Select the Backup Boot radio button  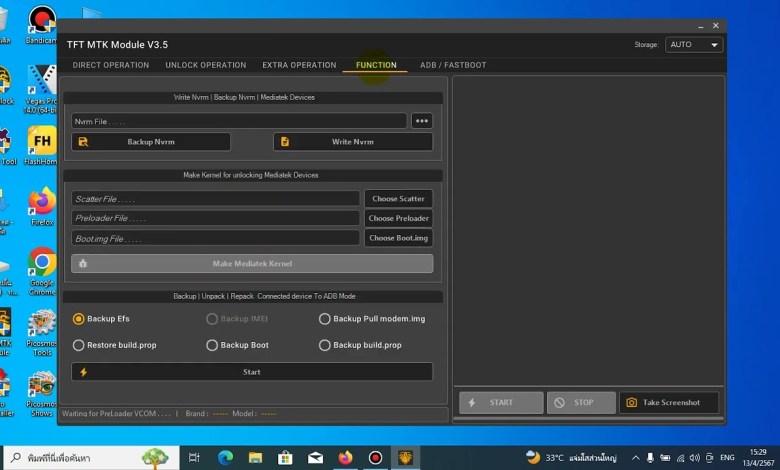212,345
